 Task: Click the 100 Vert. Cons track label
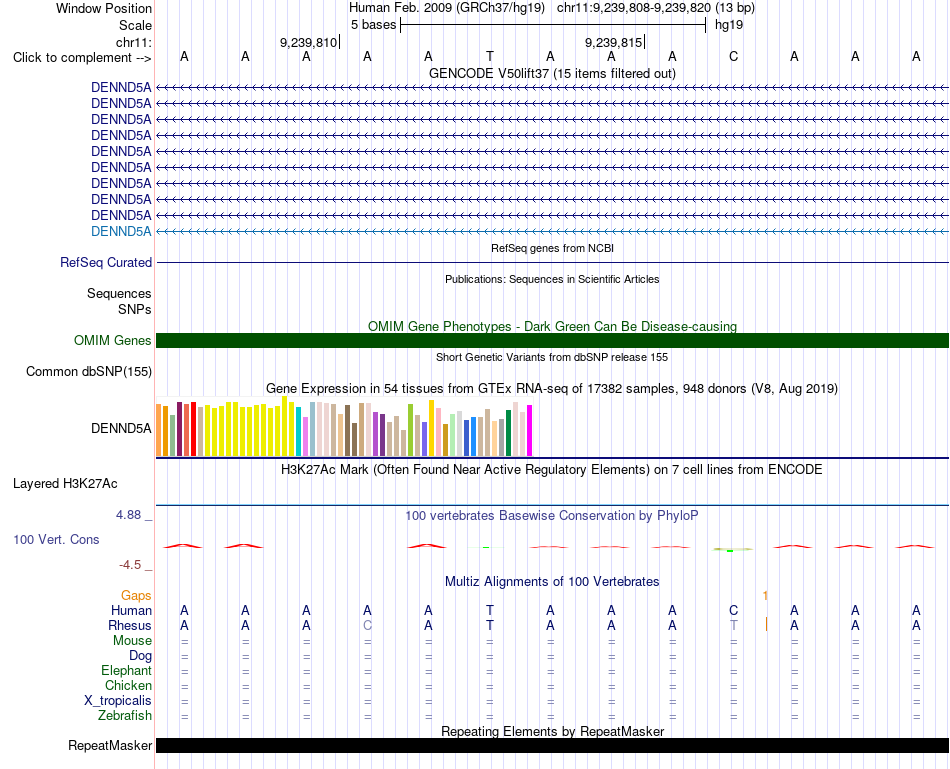56,539
